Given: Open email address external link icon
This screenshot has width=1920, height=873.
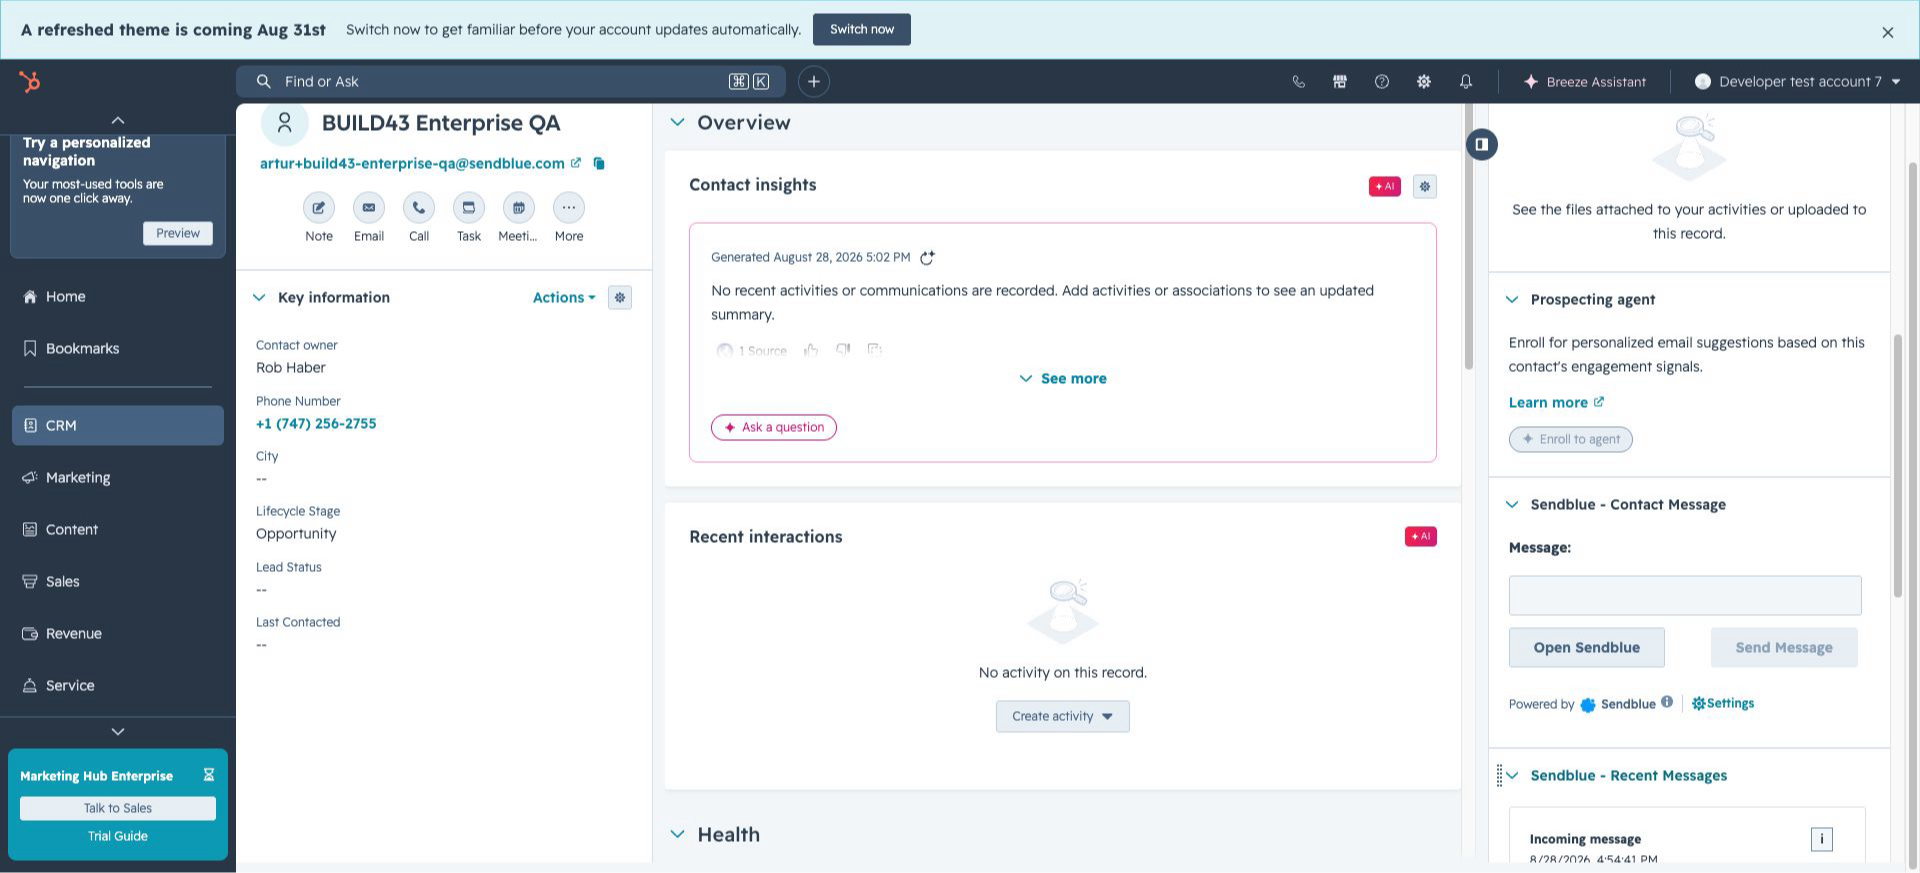Looking at the screenshot, I should click(x=576, y=163).
